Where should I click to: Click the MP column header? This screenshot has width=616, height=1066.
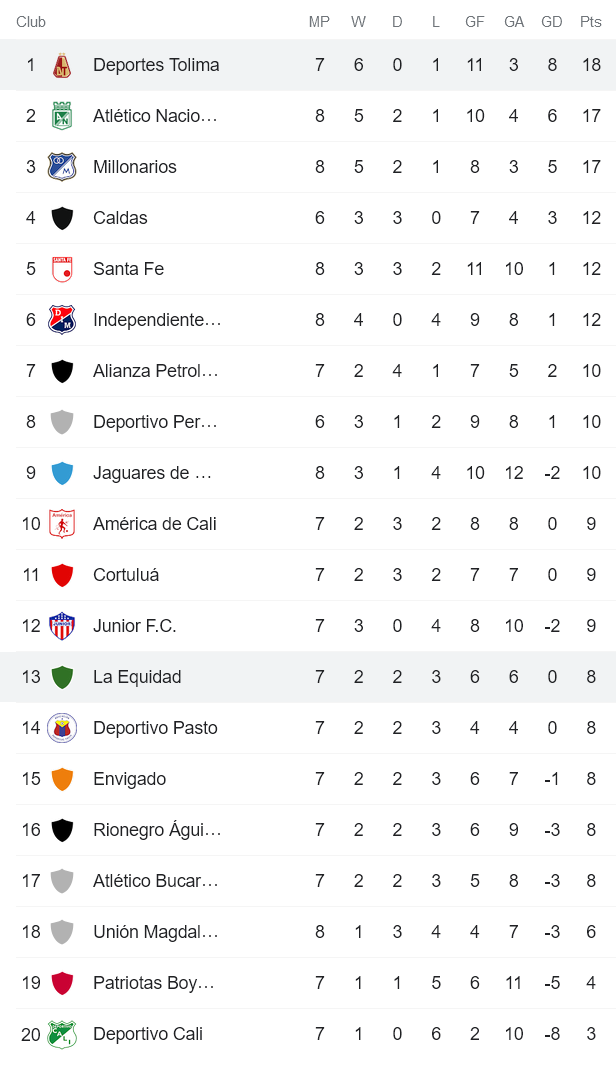click(319, 19)
